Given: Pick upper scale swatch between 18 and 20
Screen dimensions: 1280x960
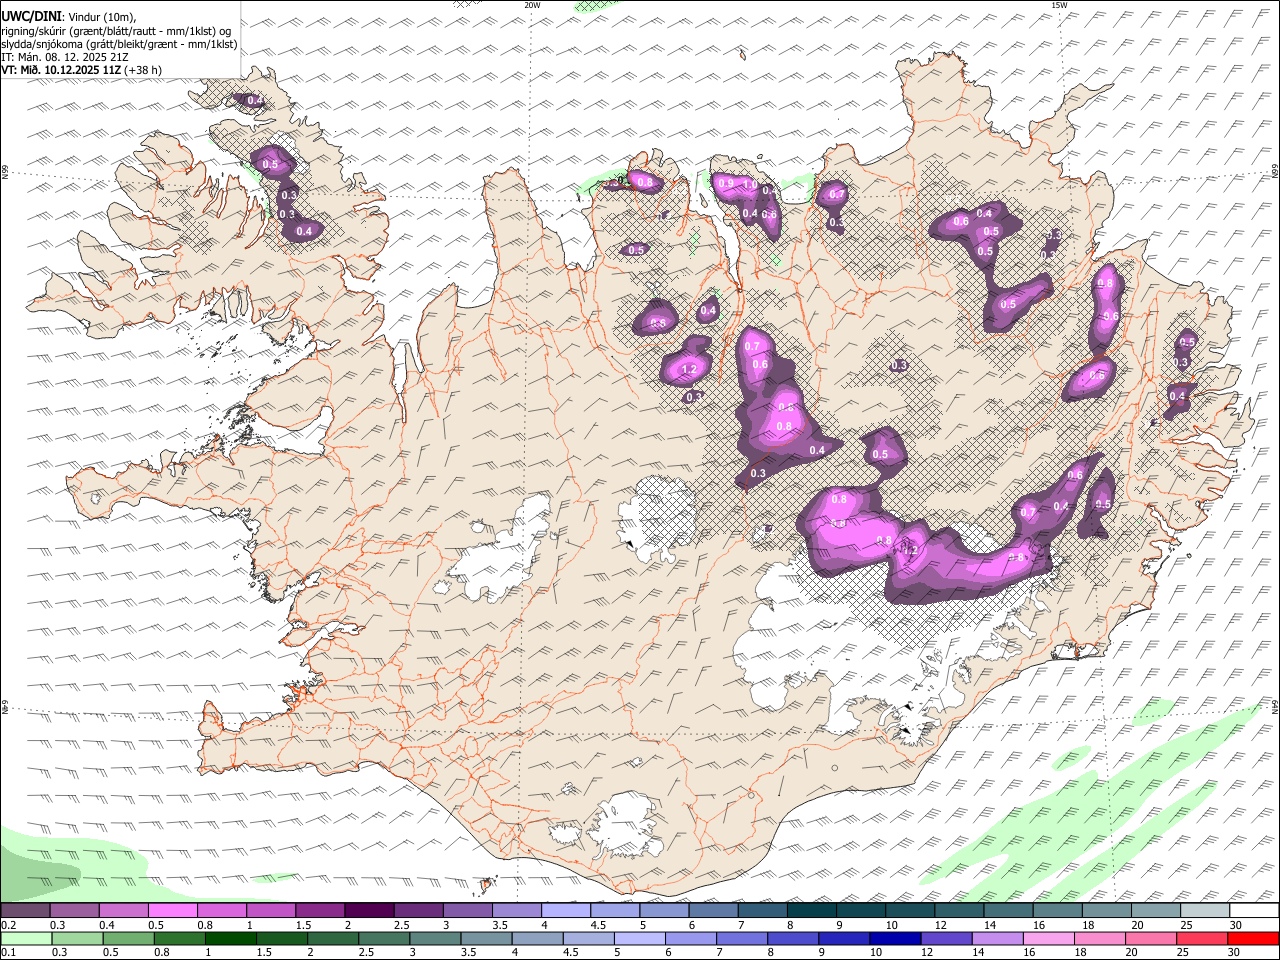Looking at the screenshot, I should (1106, 910).
